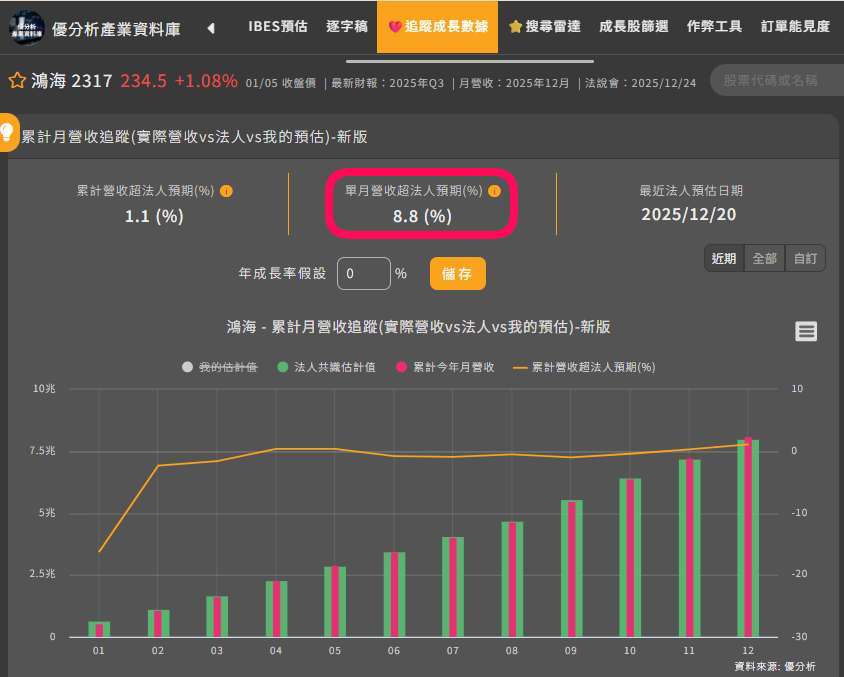Click the star icon beside 搜尋雷達
Image resolution: width=844 pixels, height=677 pixels.
518,28
